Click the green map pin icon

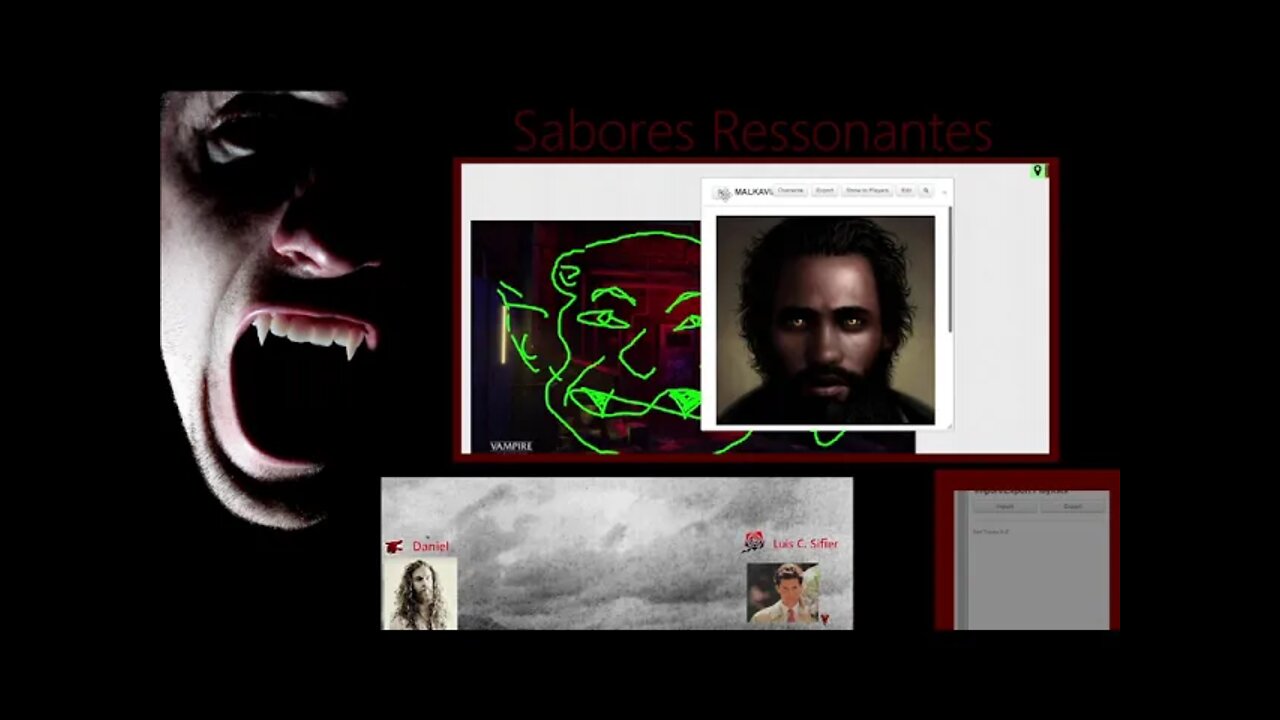[1037, 171]
